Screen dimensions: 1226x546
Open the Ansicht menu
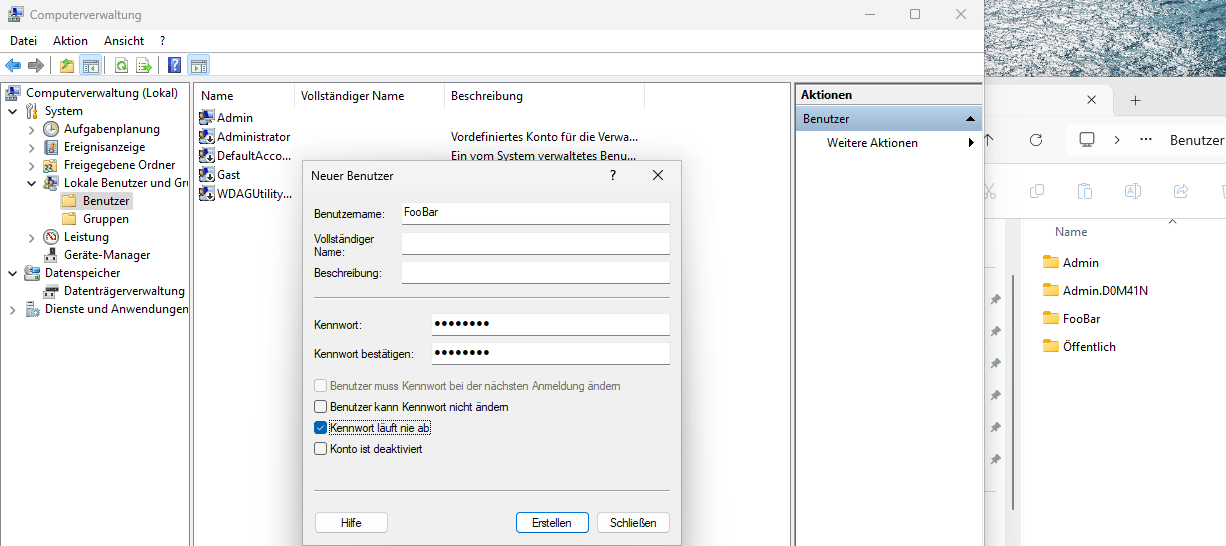click(124, 41)
